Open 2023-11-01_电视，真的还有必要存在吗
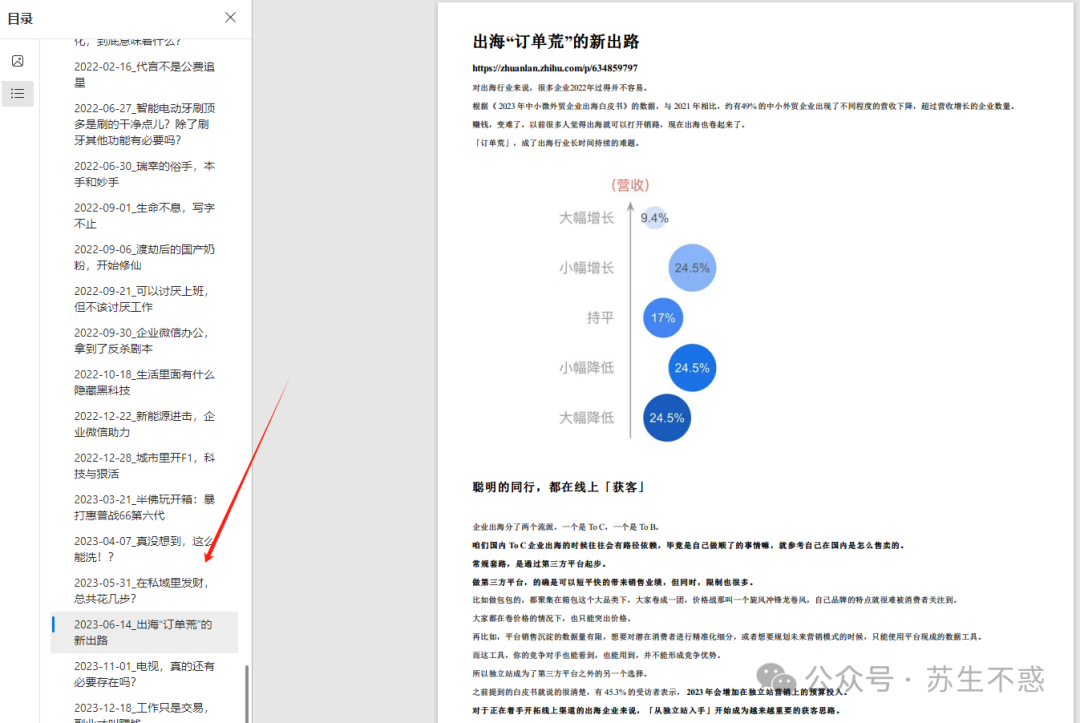This screenshot has width=1080, height=723. pyautogui.click(x=143, y=673)
